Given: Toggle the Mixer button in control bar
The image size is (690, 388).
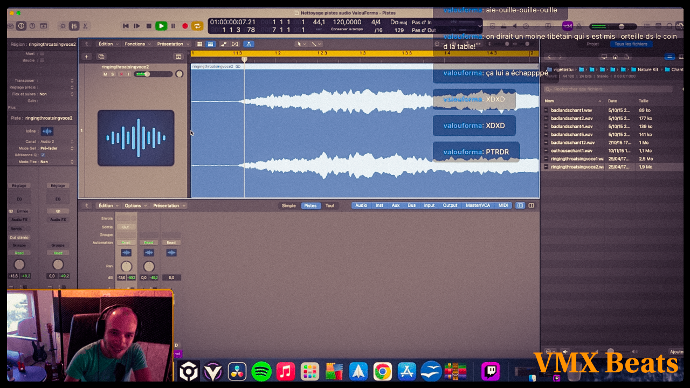Looking at the screenshot, I should pyautogui.click(x=74, y=26).
